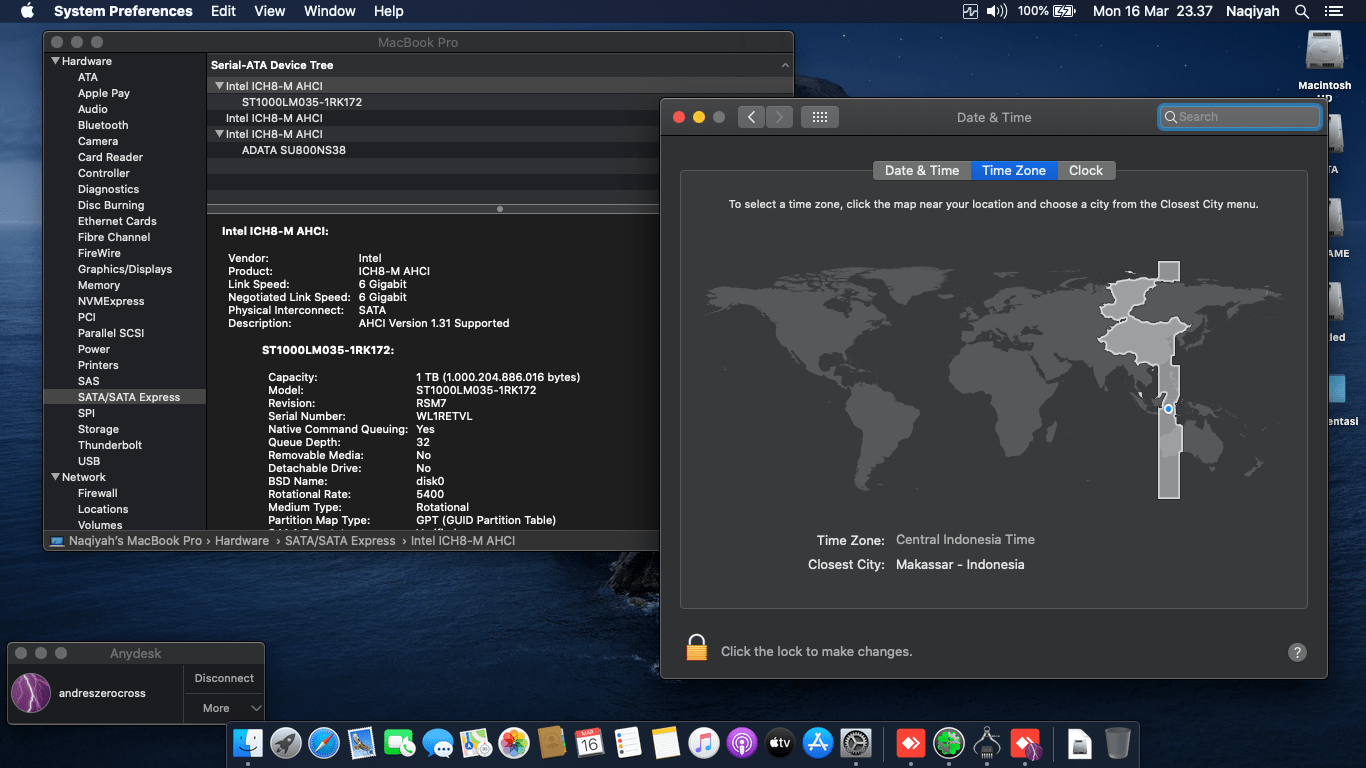Screen dimensions: 1366x768
Task: Open Window menu
Action: [330, 11]
